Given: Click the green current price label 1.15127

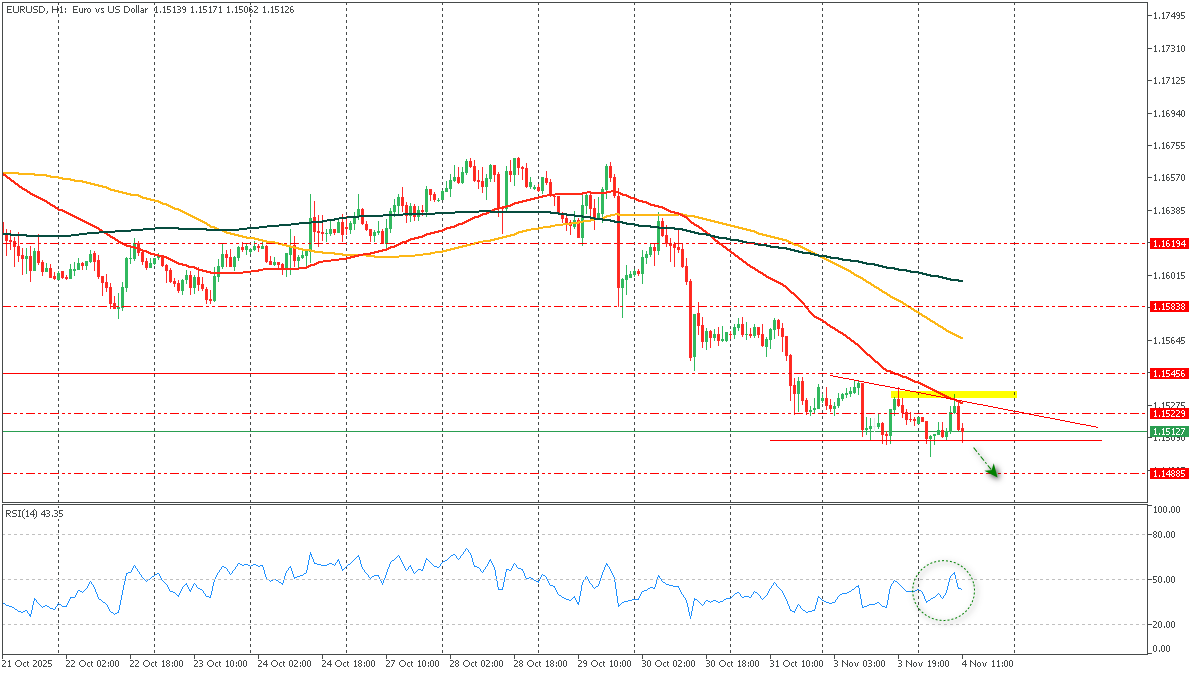Looking at the screenshot, I should 1168,432.
